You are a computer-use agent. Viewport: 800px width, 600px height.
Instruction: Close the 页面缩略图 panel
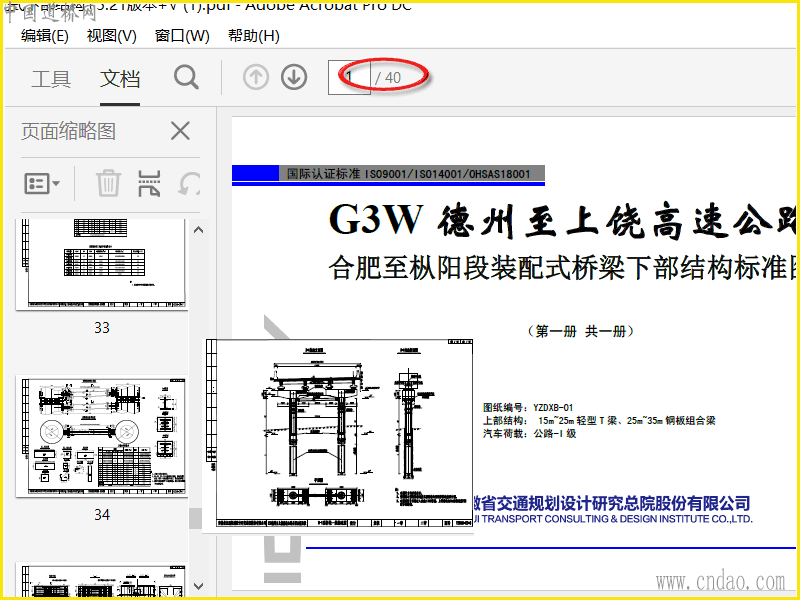(x=181, y=131)
